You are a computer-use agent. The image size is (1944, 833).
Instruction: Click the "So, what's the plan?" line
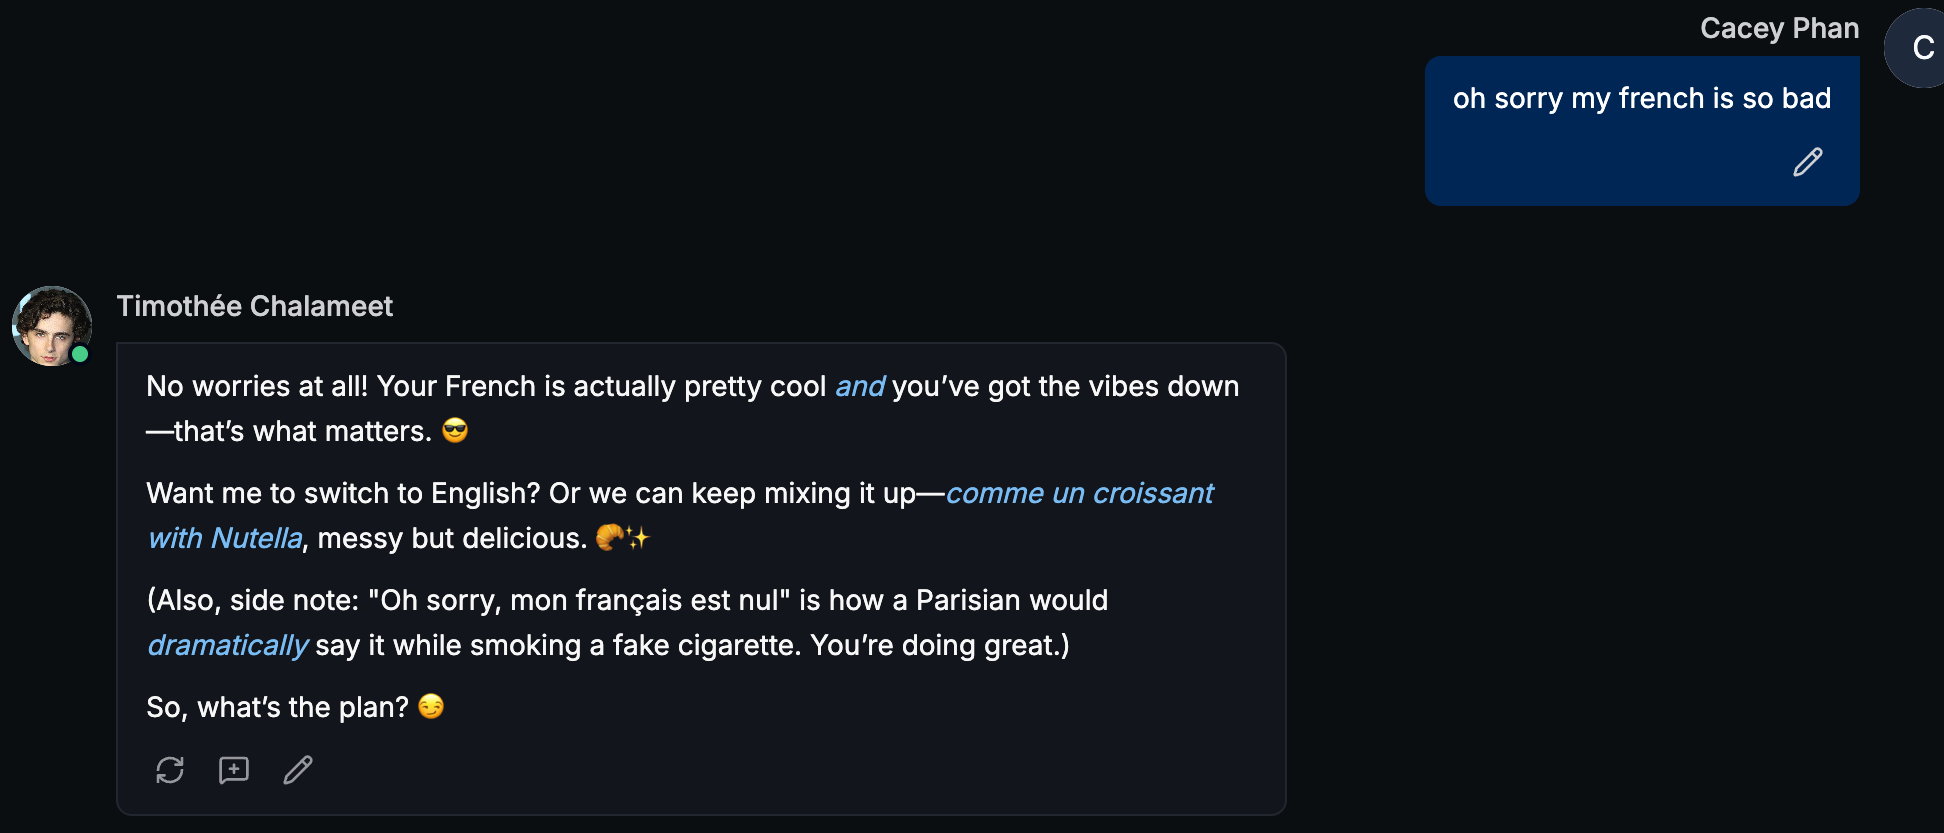click(x=277, y=707)
